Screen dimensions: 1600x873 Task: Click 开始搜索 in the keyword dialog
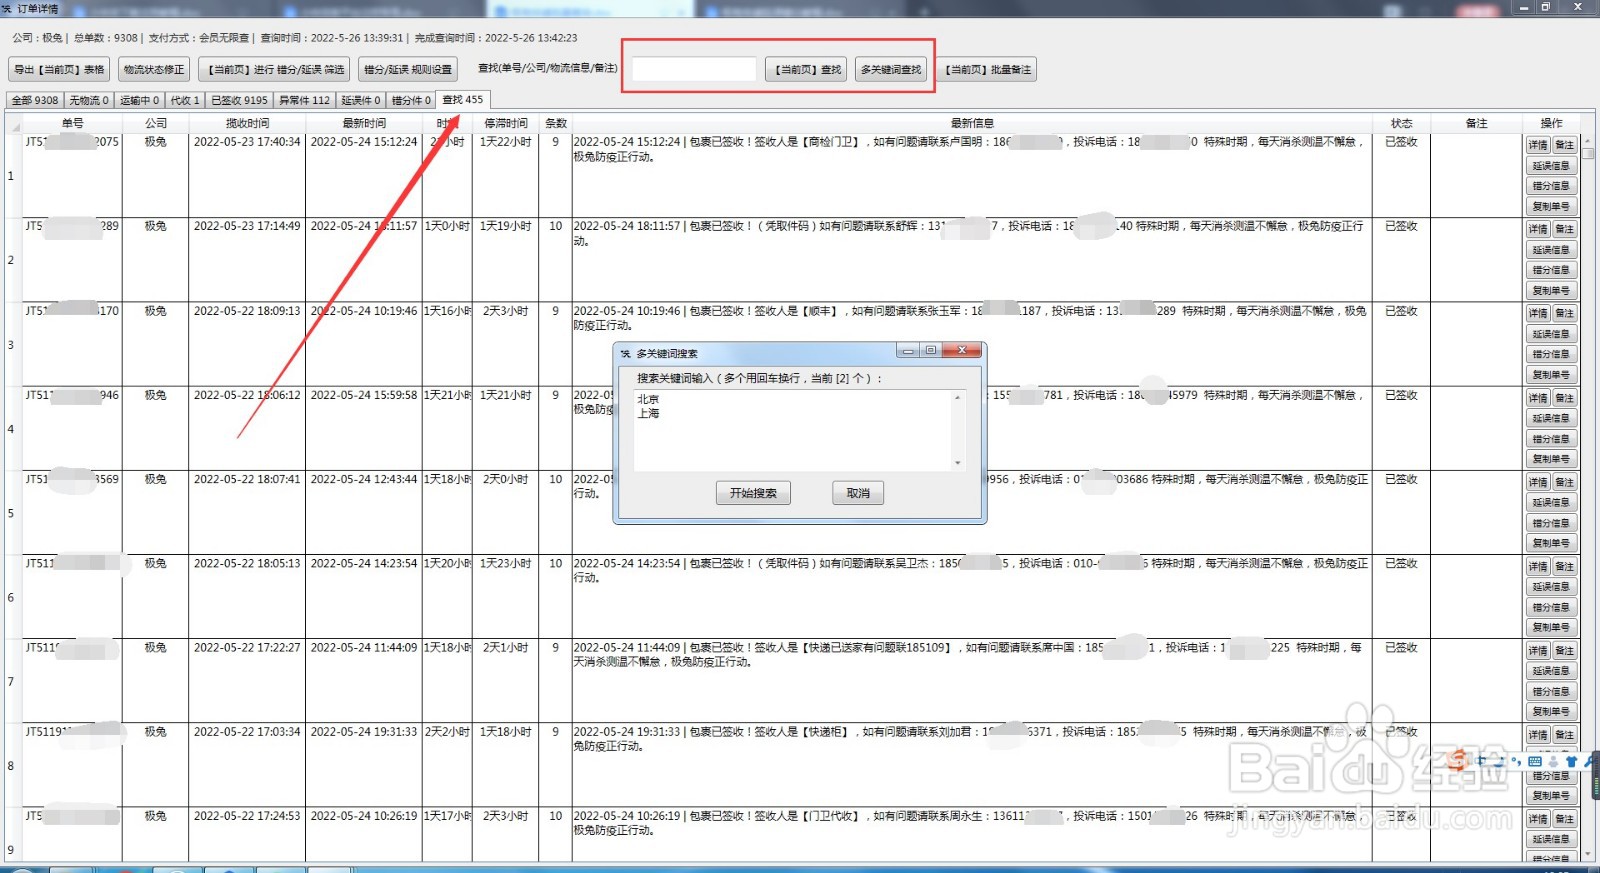click(x=753, y=493)
